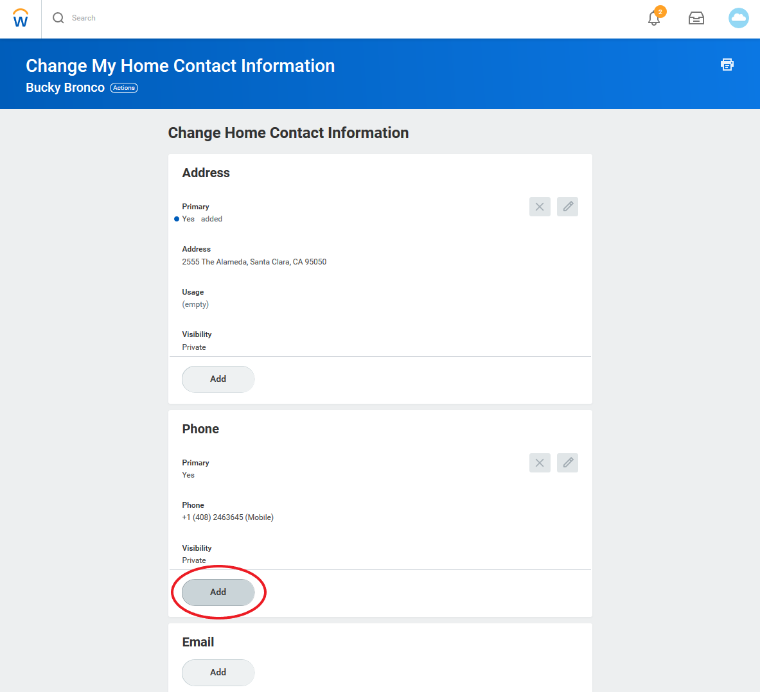
Task: Remove the phone entry with X icon
Action: [x=540, y=463]
